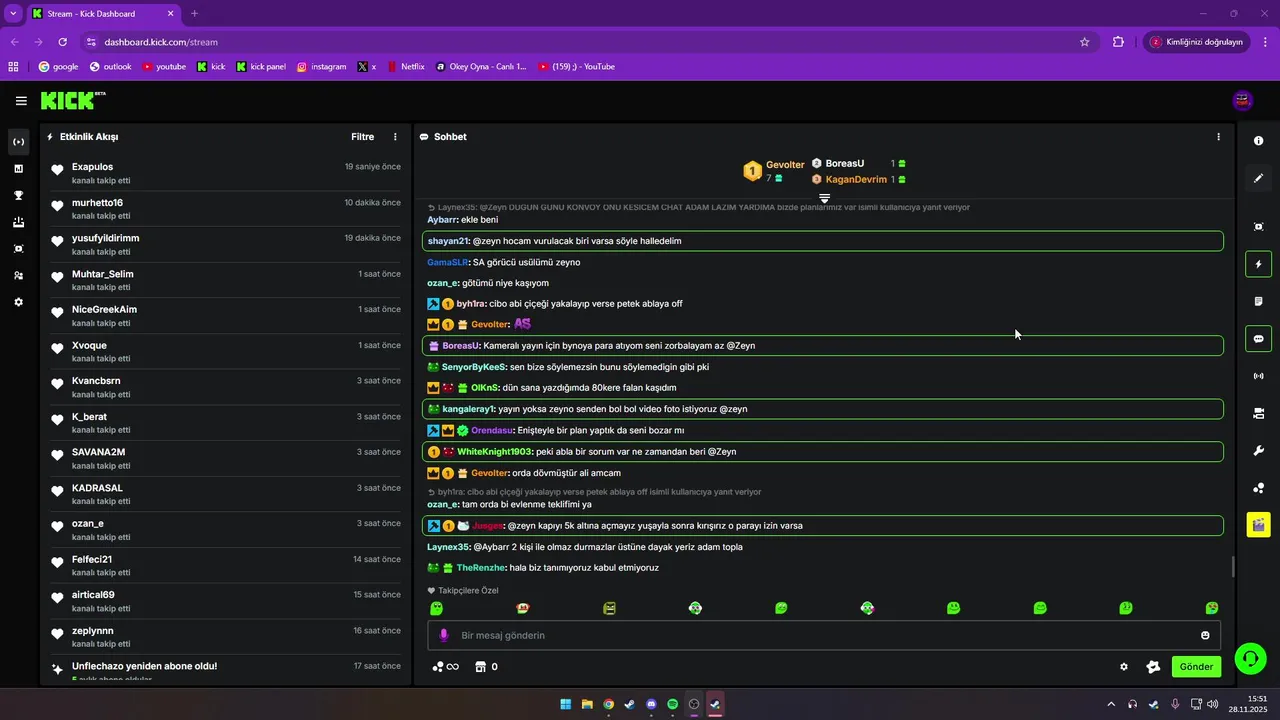Open browser extensions puzzle icon
Image resolution: width=1280 pixels, height=720 pixels.
pyautogui.click(x=1118, y=42)
